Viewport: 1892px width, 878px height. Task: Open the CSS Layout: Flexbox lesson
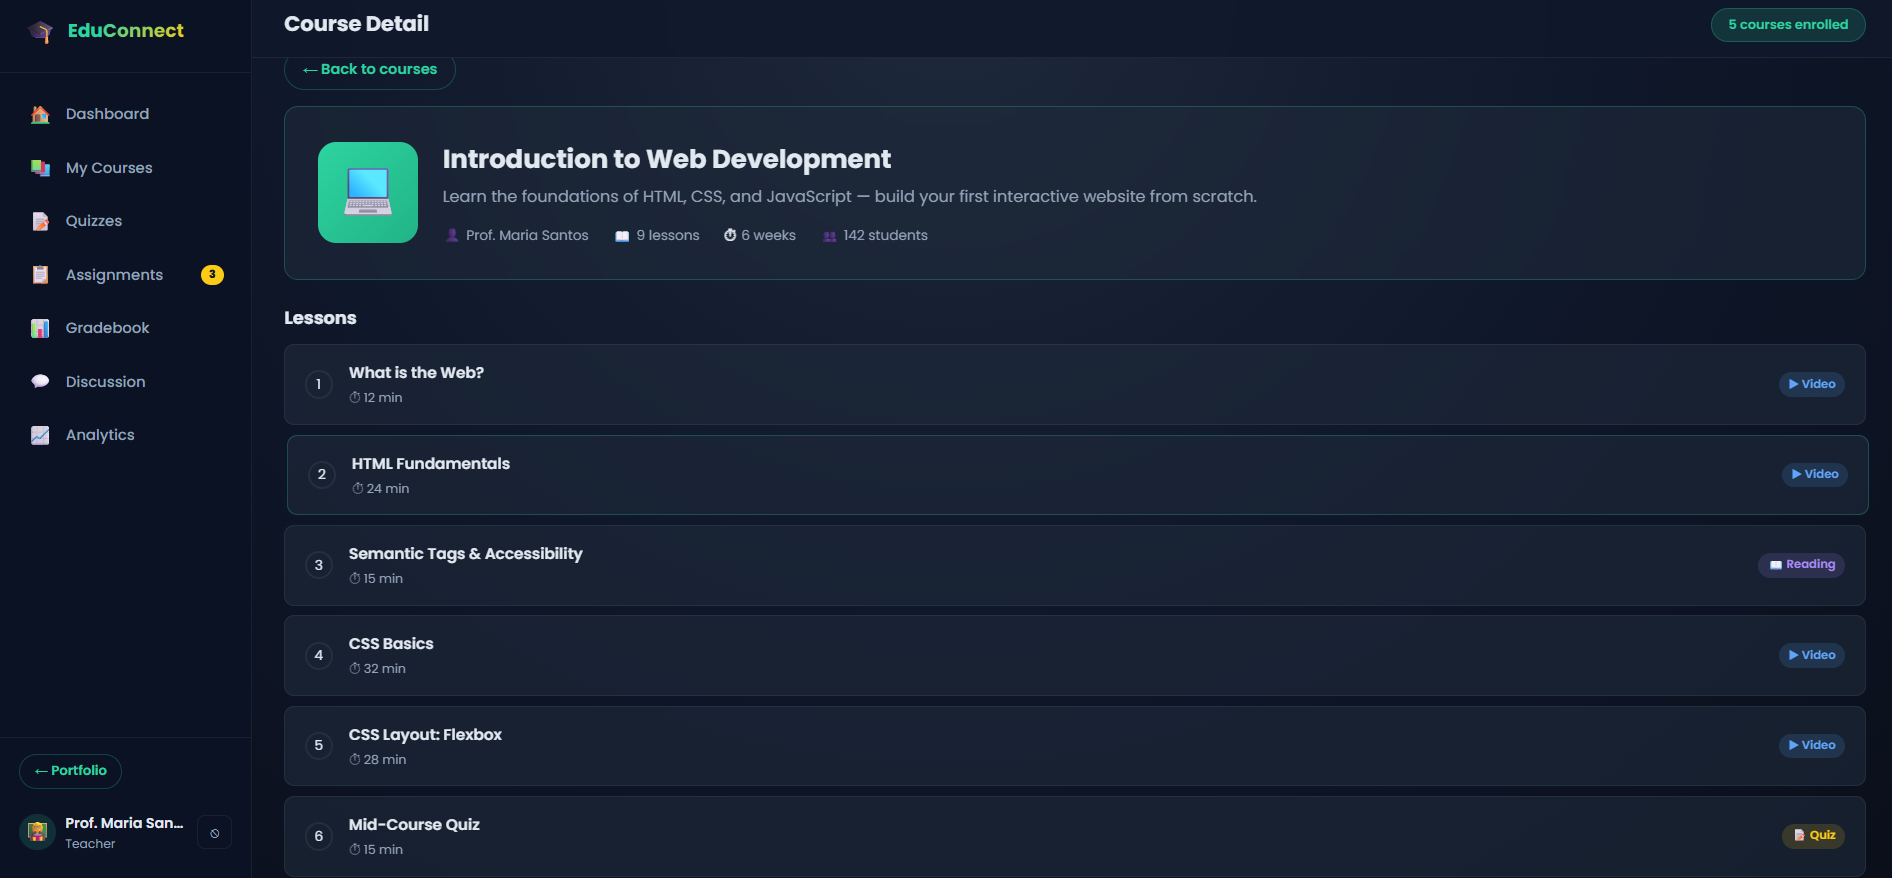pyautogui.click(x=1075, y=746)
